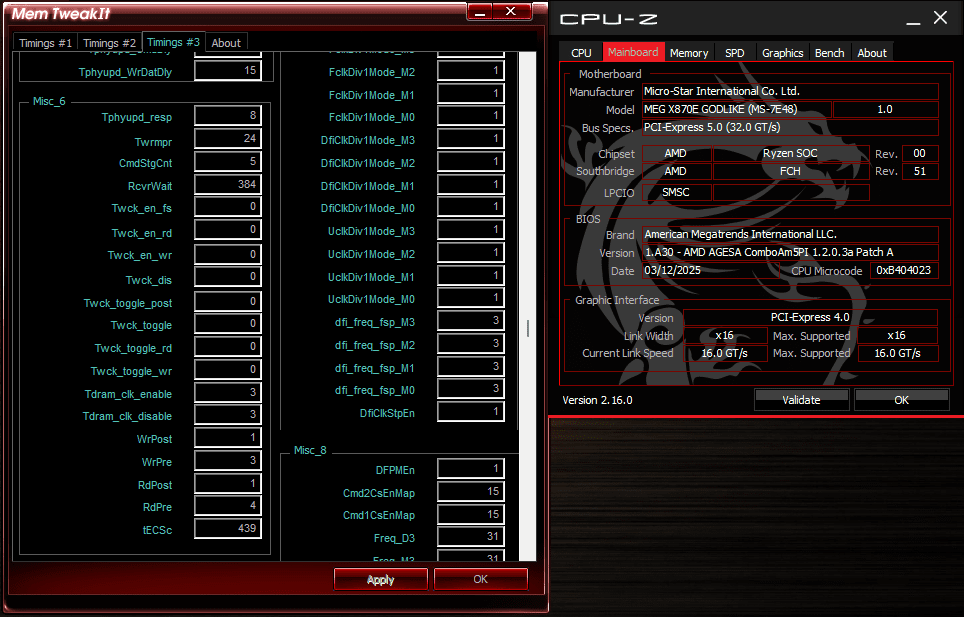This screenshot has width=964, height=617.
Task: Select the CmdStgCnt input field
Action: [x=227, y=162]
